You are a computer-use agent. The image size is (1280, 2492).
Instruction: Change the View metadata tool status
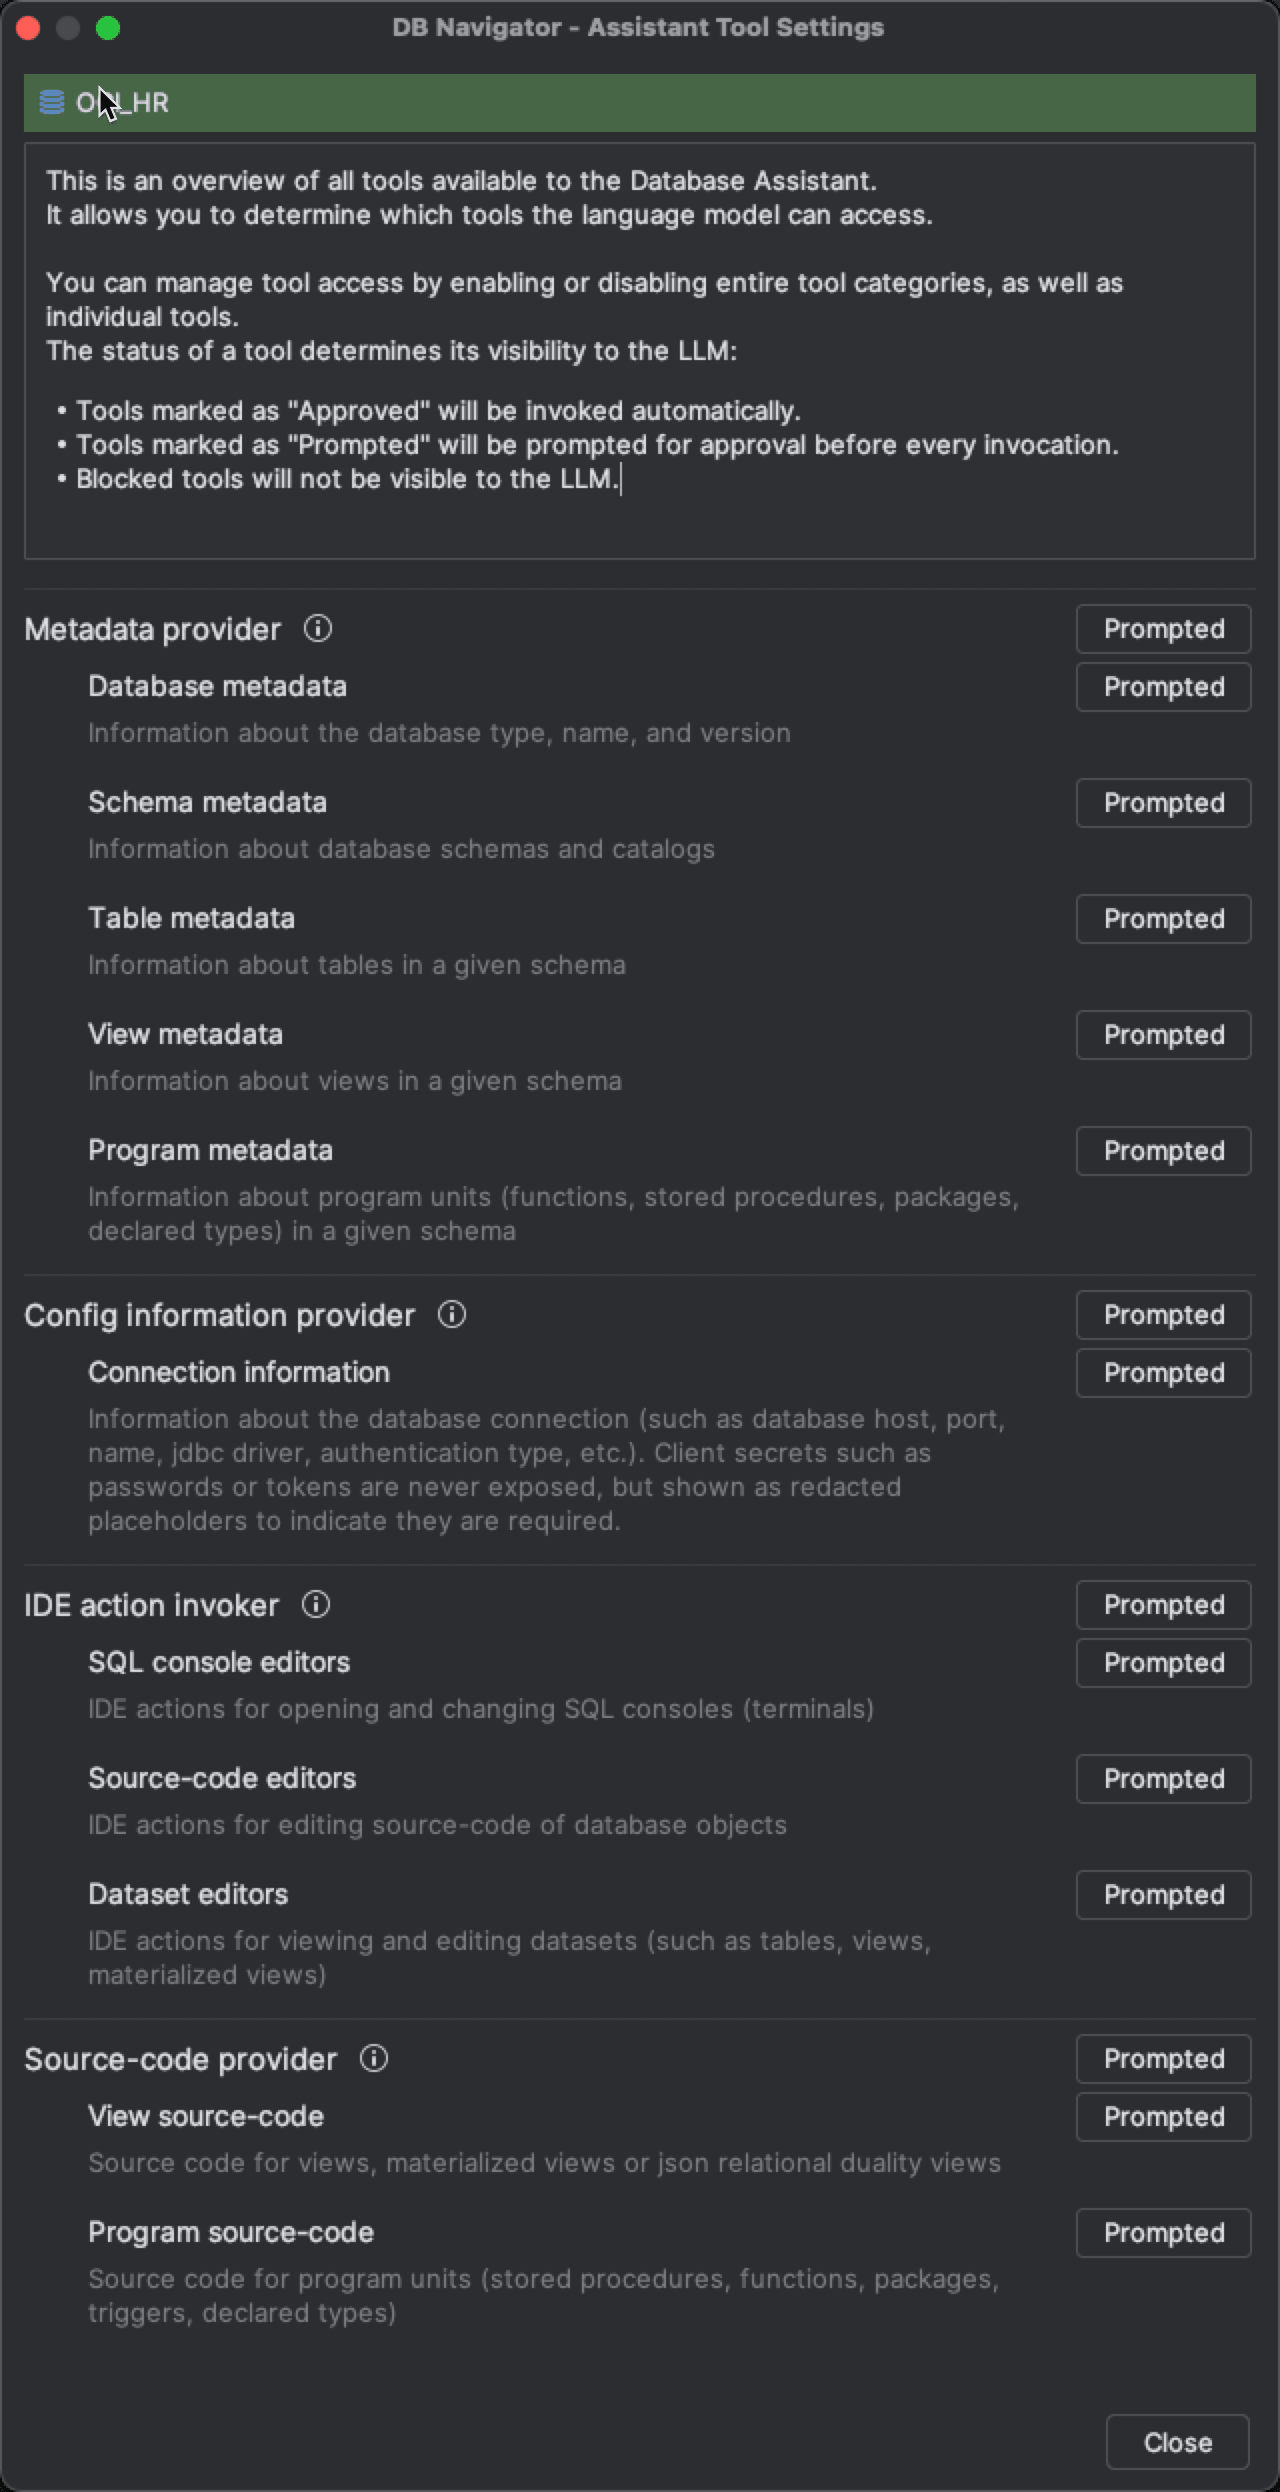tap(1163, 1034)
